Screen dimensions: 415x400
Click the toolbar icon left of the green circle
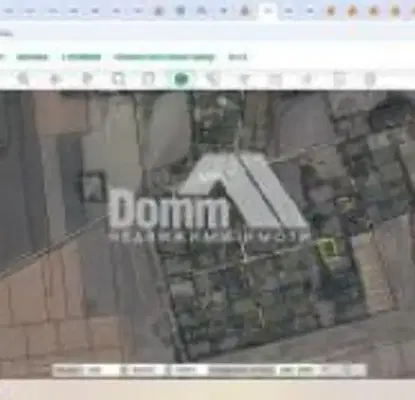coord(148,79)
